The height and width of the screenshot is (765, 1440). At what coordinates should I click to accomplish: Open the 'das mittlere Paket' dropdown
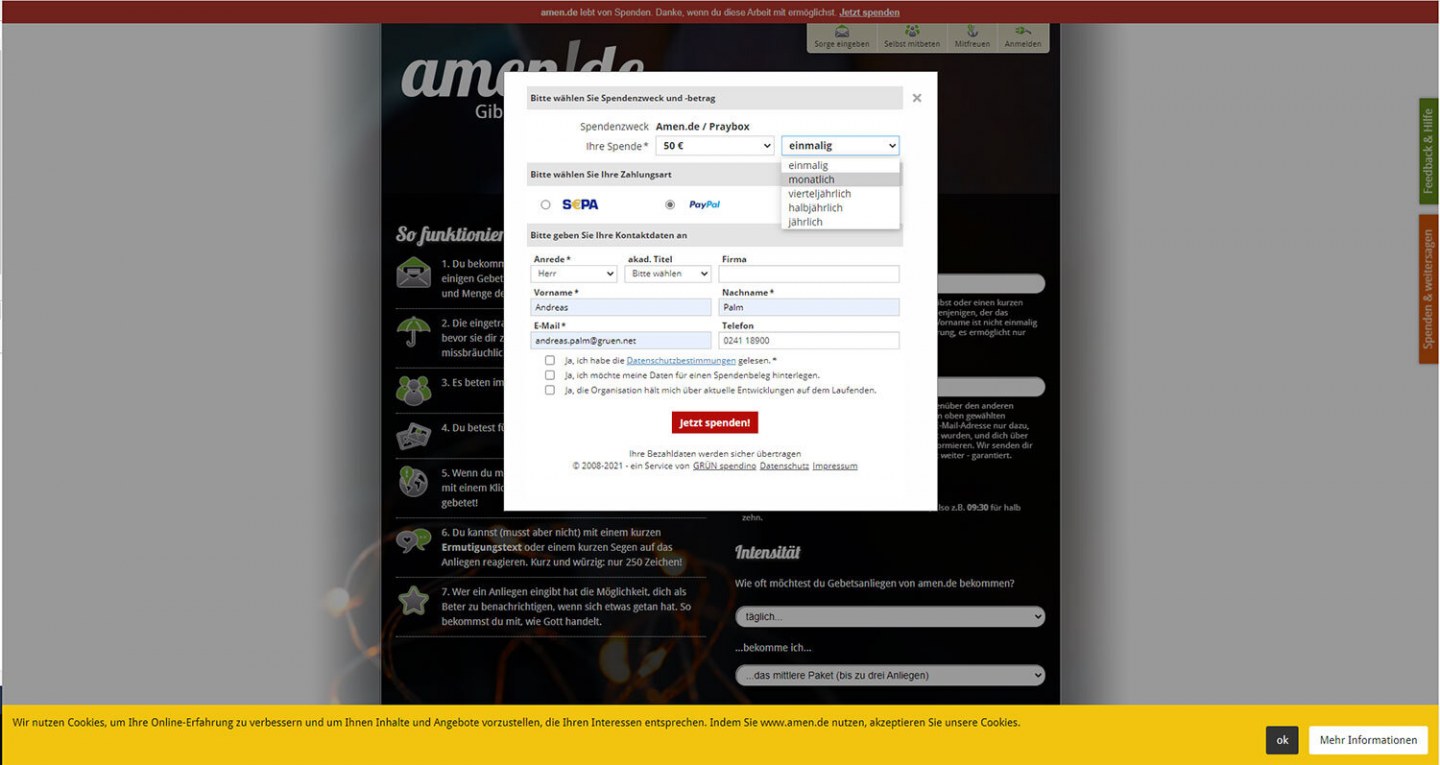890,675
